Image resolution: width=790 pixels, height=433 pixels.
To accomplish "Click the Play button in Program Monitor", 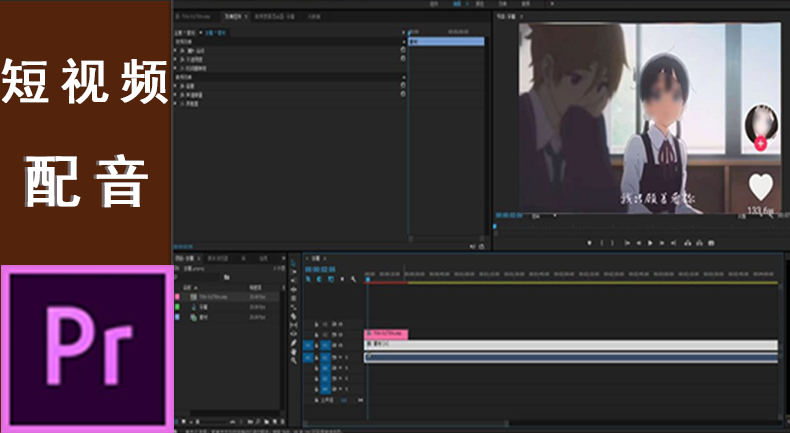I will point(650,242).
